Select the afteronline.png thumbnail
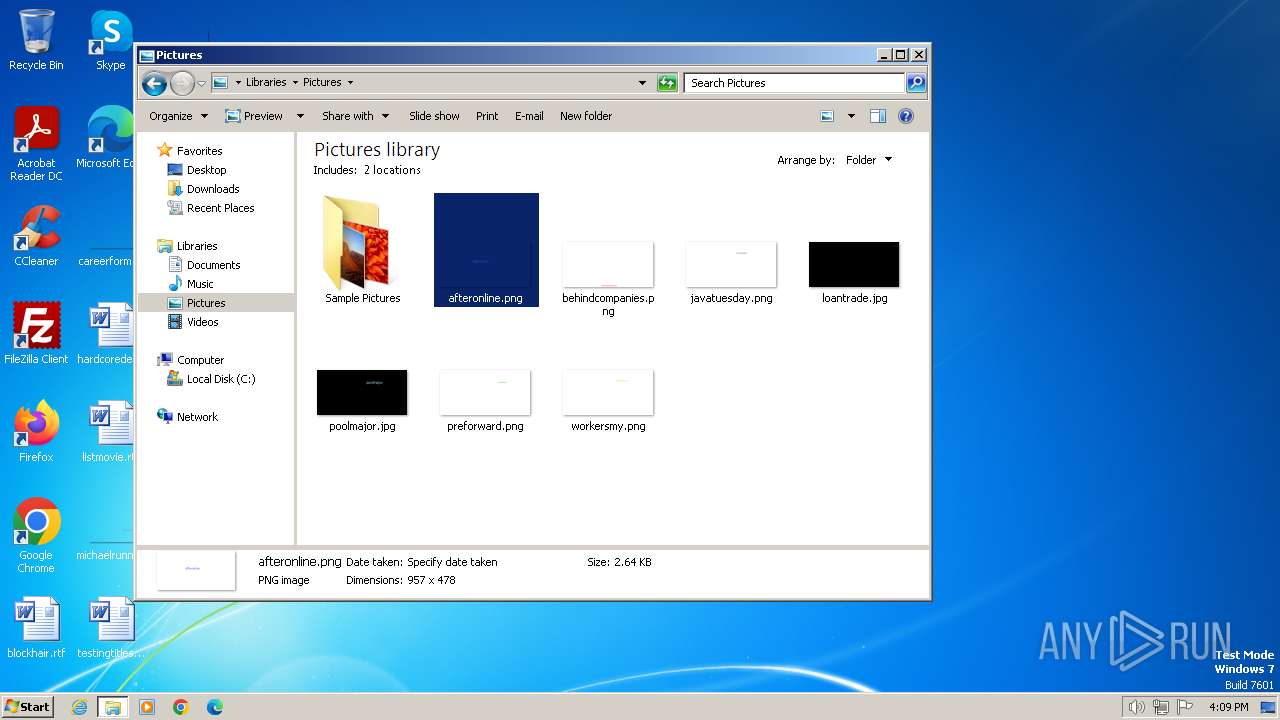The image size is (1280, 720). pos(486,250)
